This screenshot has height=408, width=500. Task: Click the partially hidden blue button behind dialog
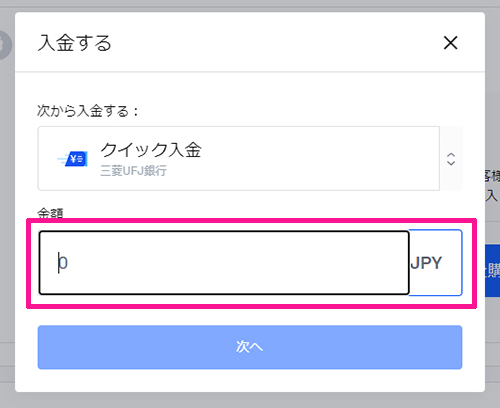[x=492, y=271]
